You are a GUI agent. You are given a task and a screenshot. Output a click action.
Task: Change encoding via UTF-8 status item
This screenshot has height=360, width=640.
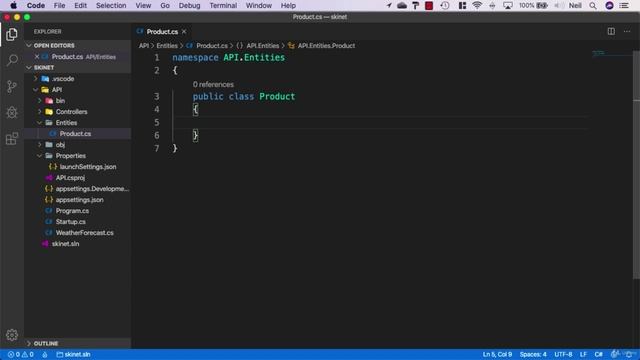(563, 354)
